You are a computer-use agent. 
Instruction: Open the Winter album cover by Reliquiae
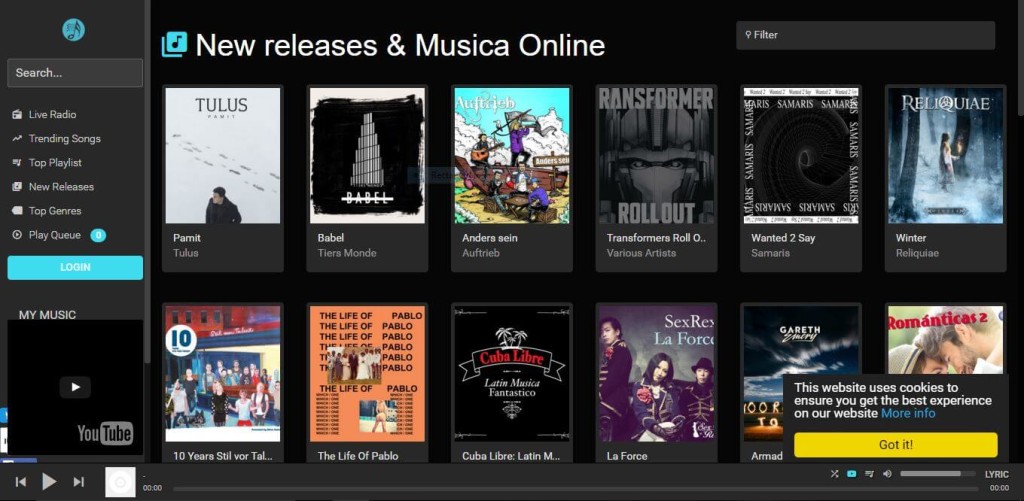pyautogui.click(x=946, y=155)
